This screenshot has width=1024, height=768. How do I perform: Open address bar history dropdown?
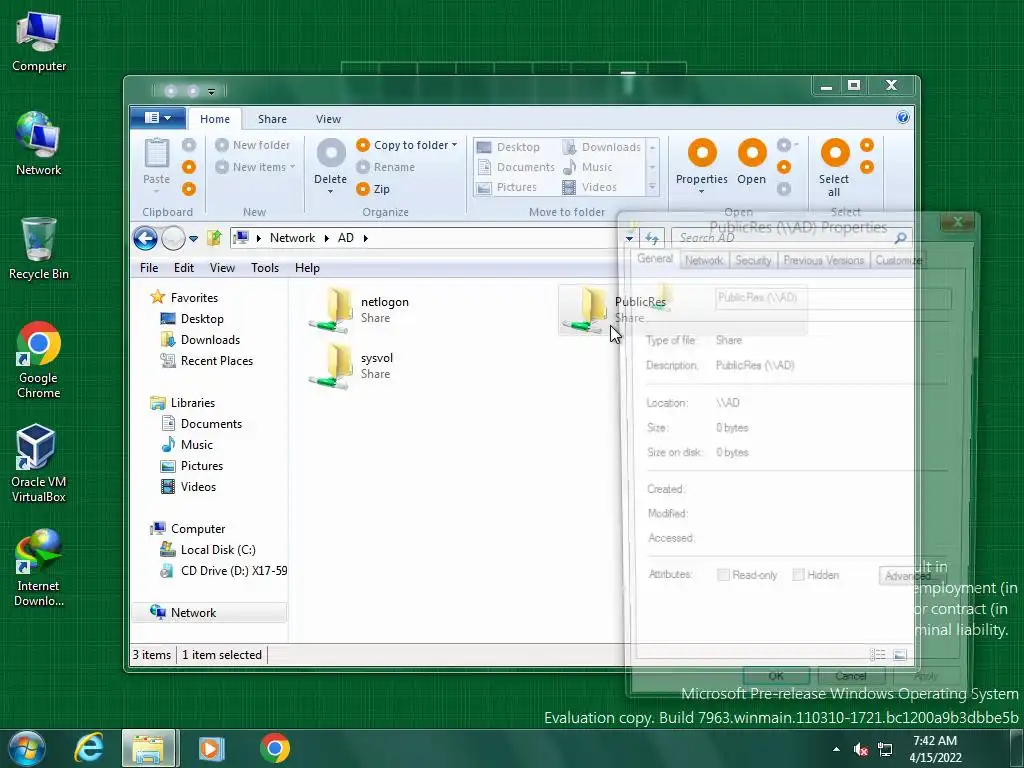pos(629,238)
